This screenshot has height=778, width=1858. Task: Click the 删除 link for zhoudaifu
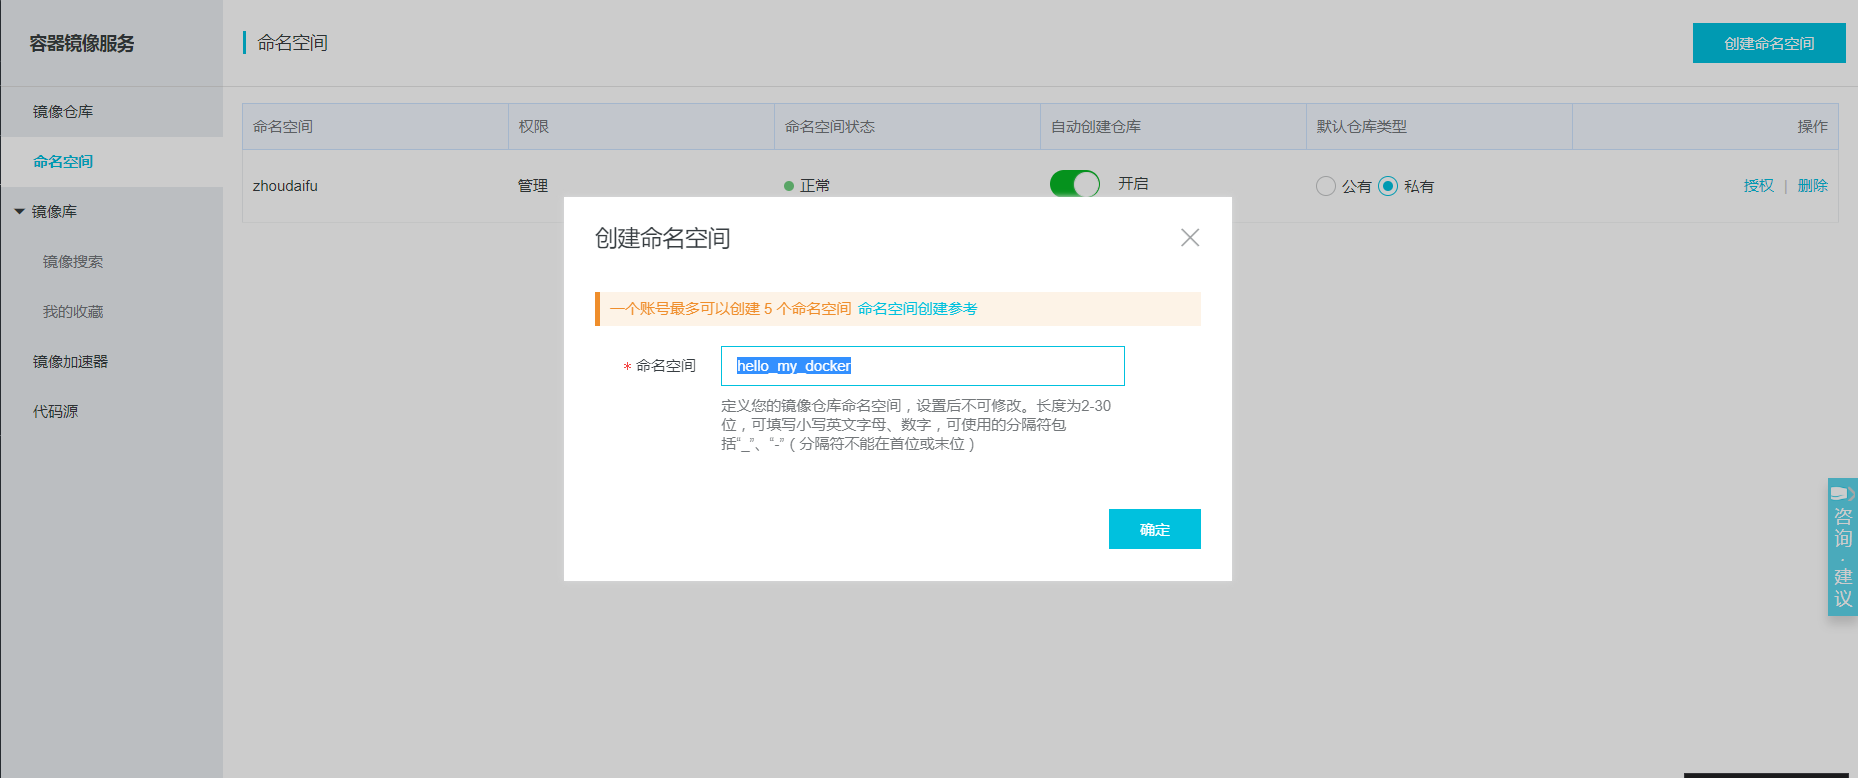point(1813,186)
